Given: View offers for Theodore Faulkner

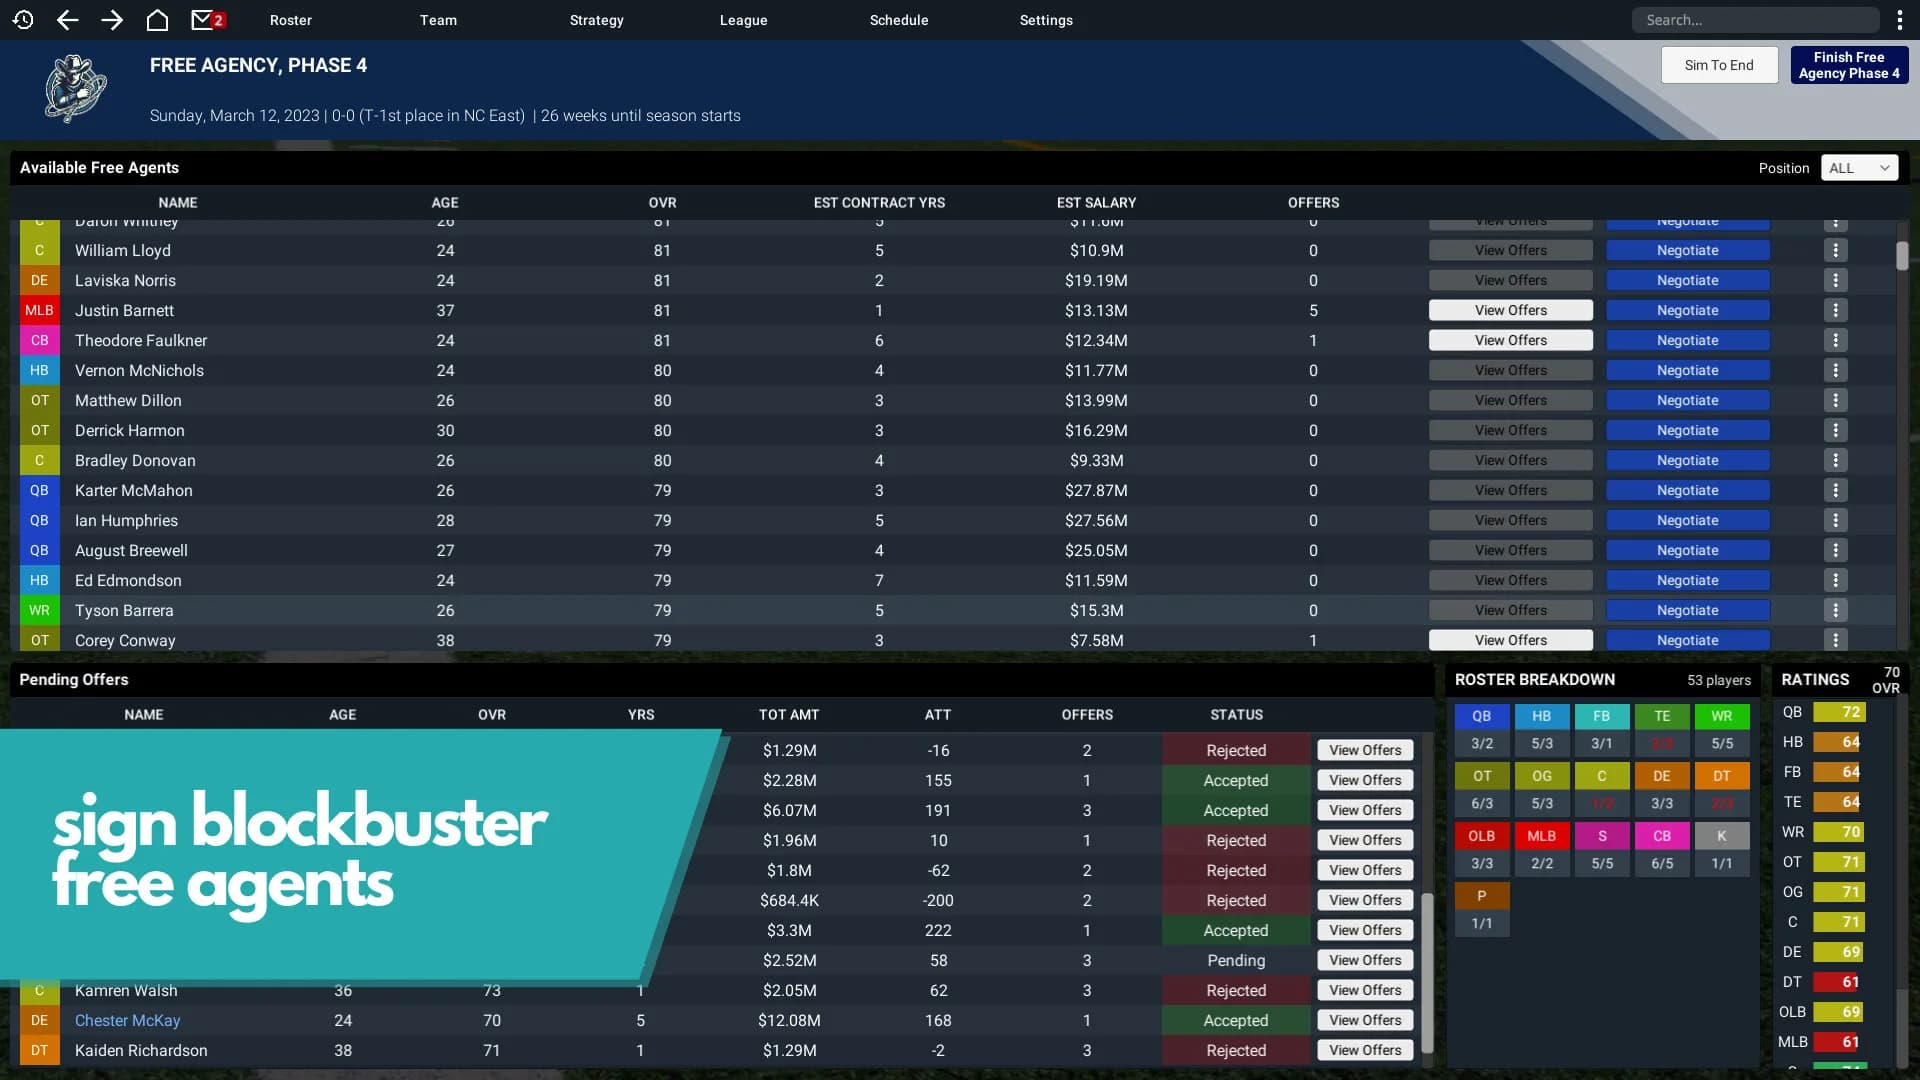Looking at the screenshot, I should [1510, 340].
